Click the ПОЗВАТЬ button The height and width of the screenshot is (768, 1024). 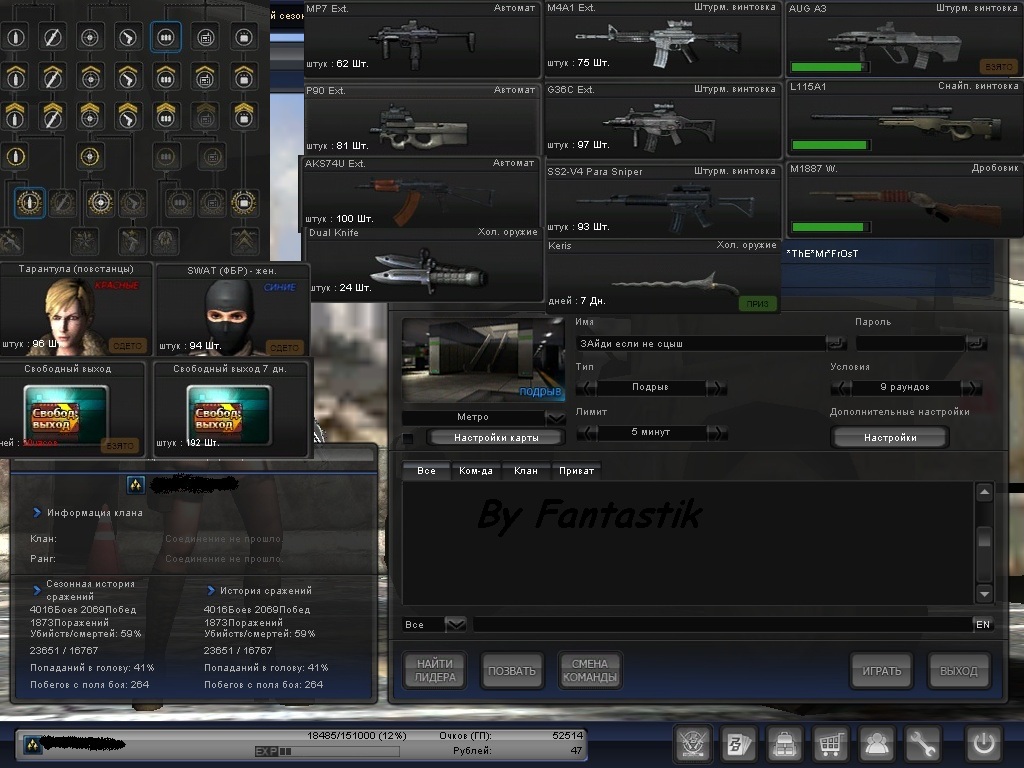(512, 671)
